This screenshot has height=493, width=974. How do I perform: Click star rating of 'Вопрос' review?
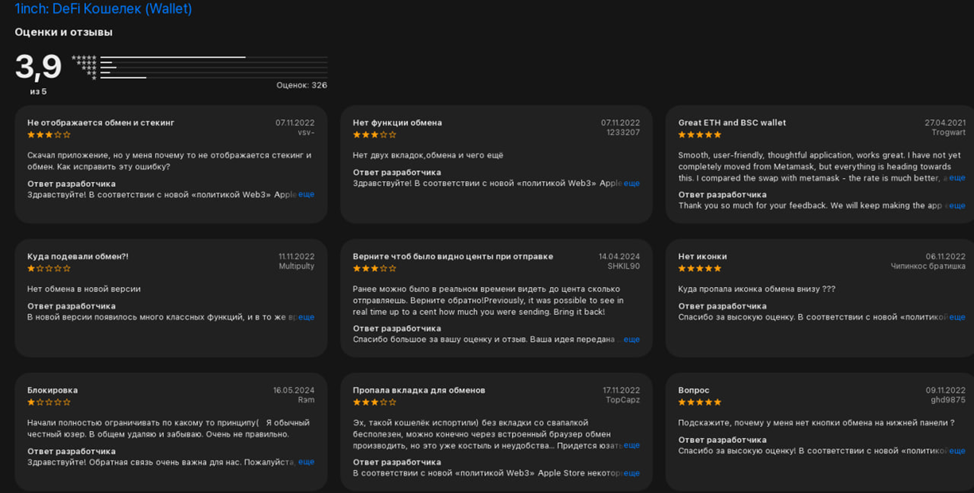[699, 403]
